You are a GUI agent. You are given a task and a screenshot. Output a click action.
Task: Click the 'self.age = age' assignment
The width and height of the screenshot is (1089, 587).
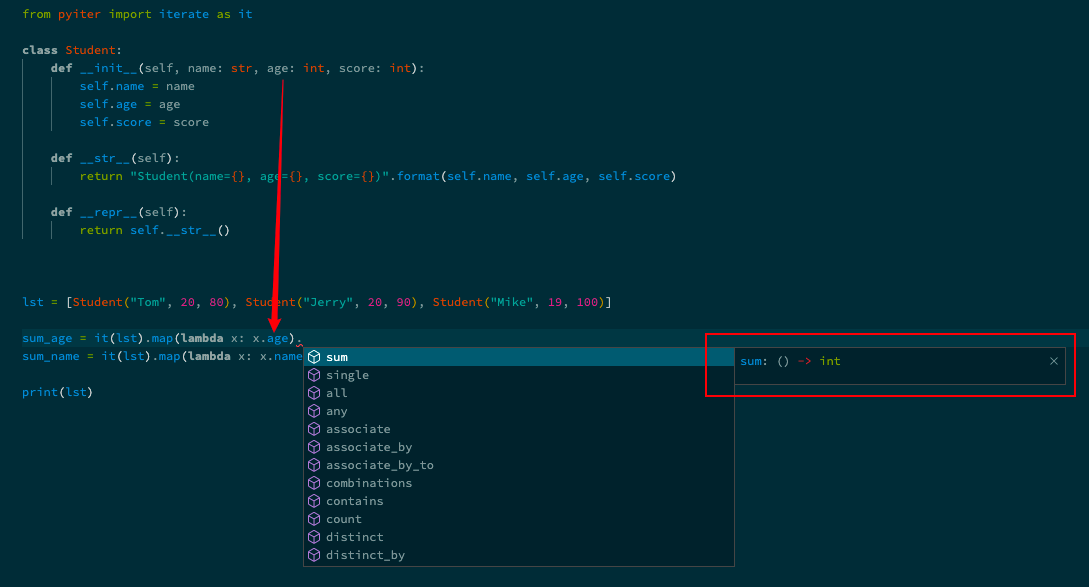(x=130, y=104)
